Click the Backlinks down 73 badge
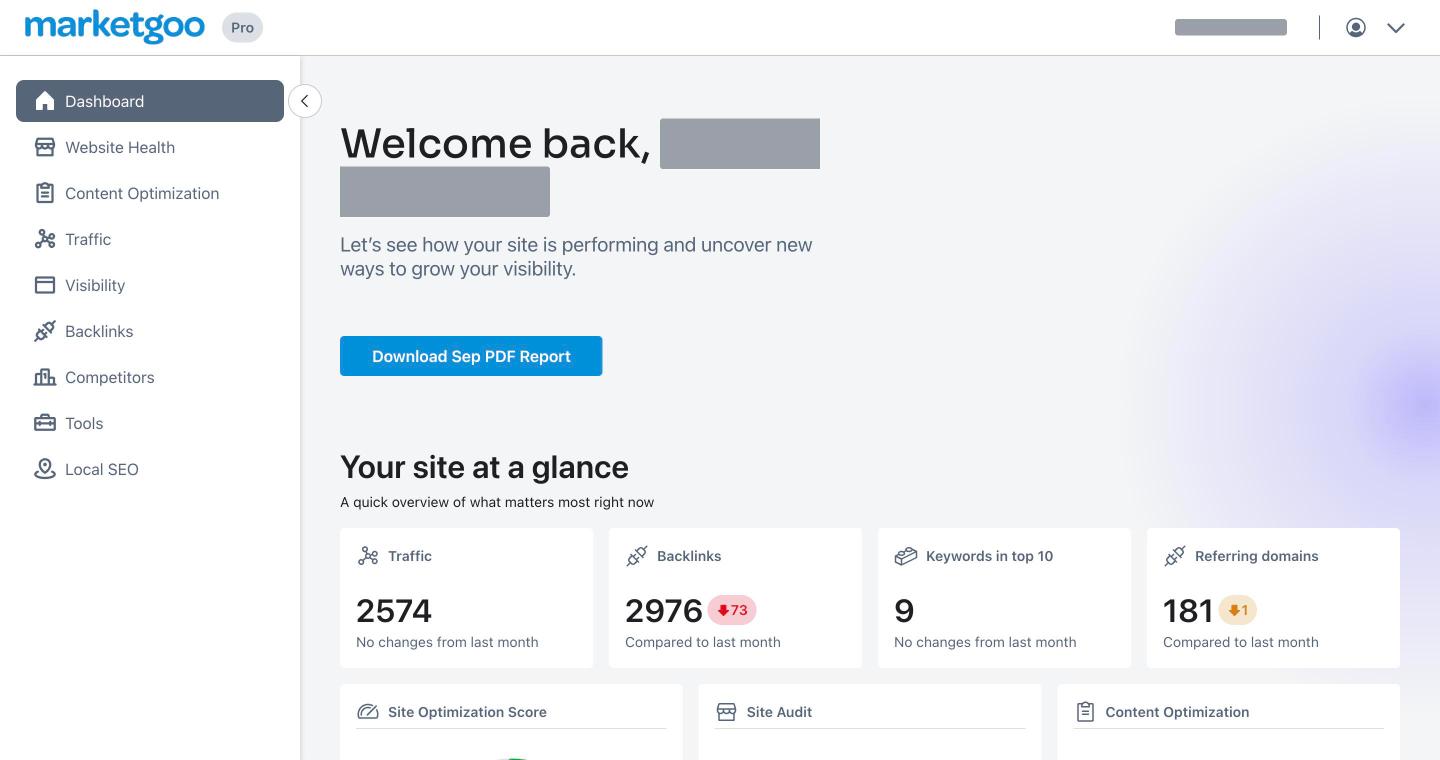 click(732, 610)
